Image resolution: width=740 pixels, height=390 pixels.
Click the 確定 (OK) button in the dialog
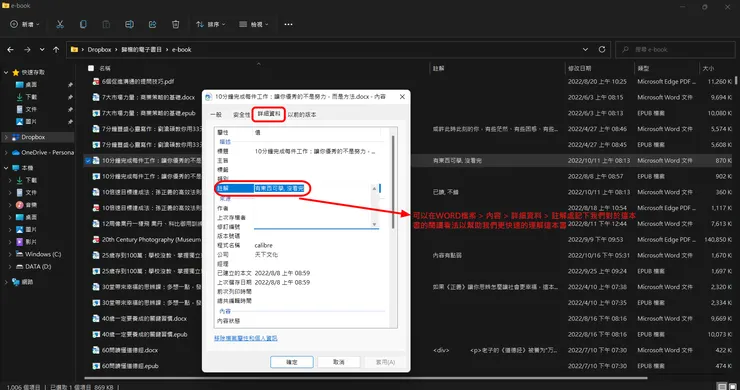click(292, 362)
